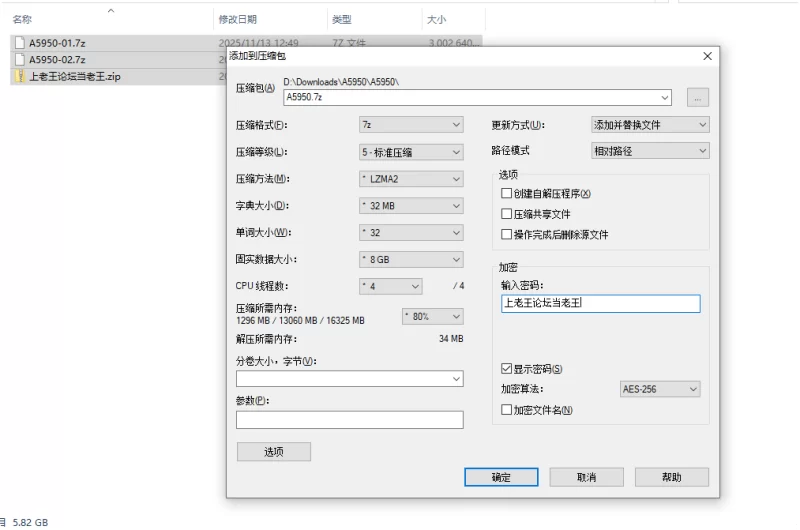Click the 确定 button
Image resolution: width=800 pixels, height=530 pixels.
[x=501, y=477]
